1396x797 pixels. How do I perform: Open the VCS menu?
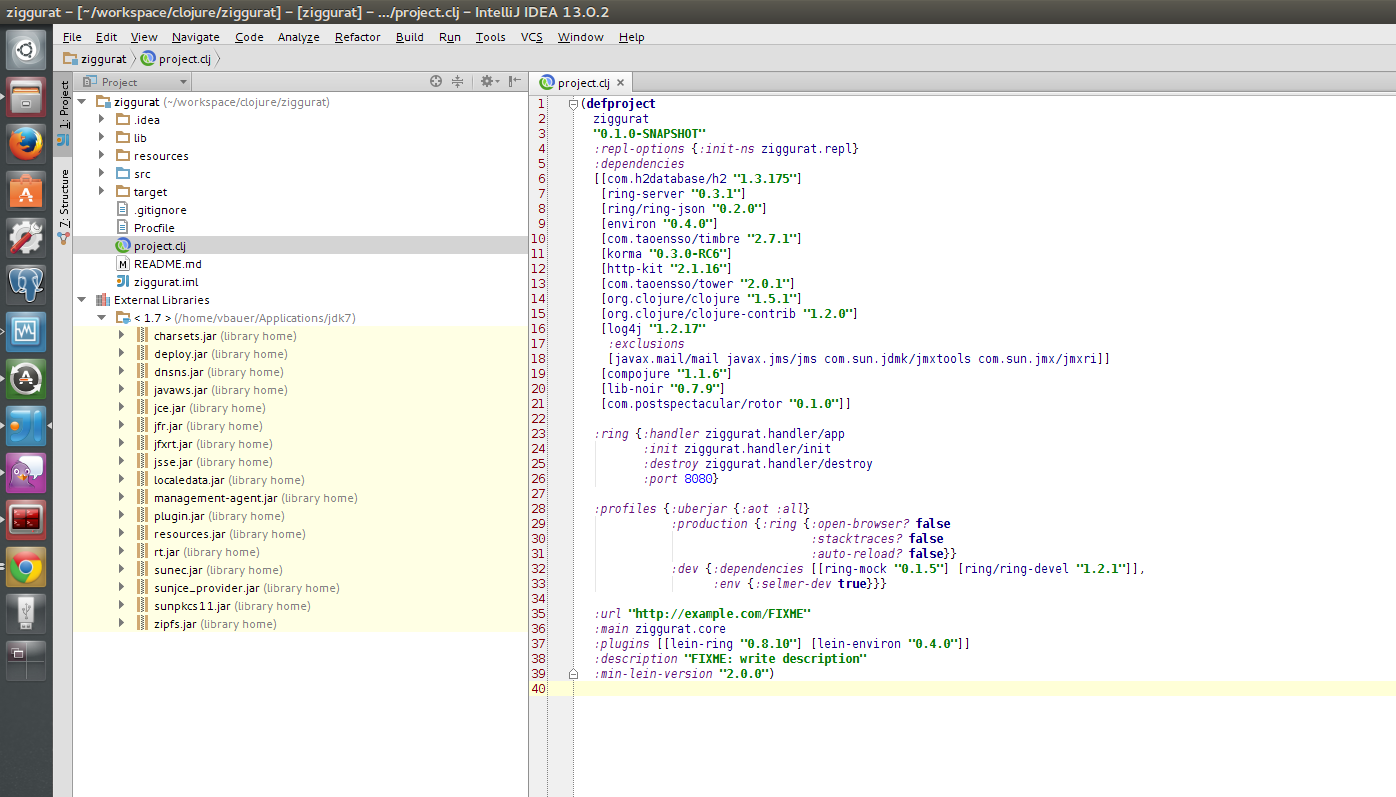[x=532, y=37]
